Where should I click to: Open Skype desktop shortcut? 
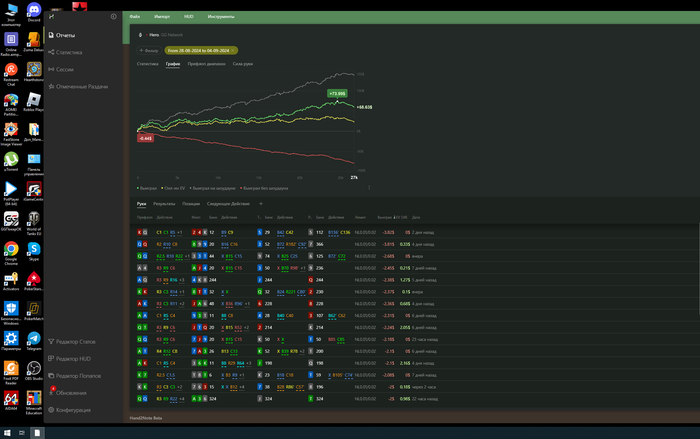click(x=34, y=251)
